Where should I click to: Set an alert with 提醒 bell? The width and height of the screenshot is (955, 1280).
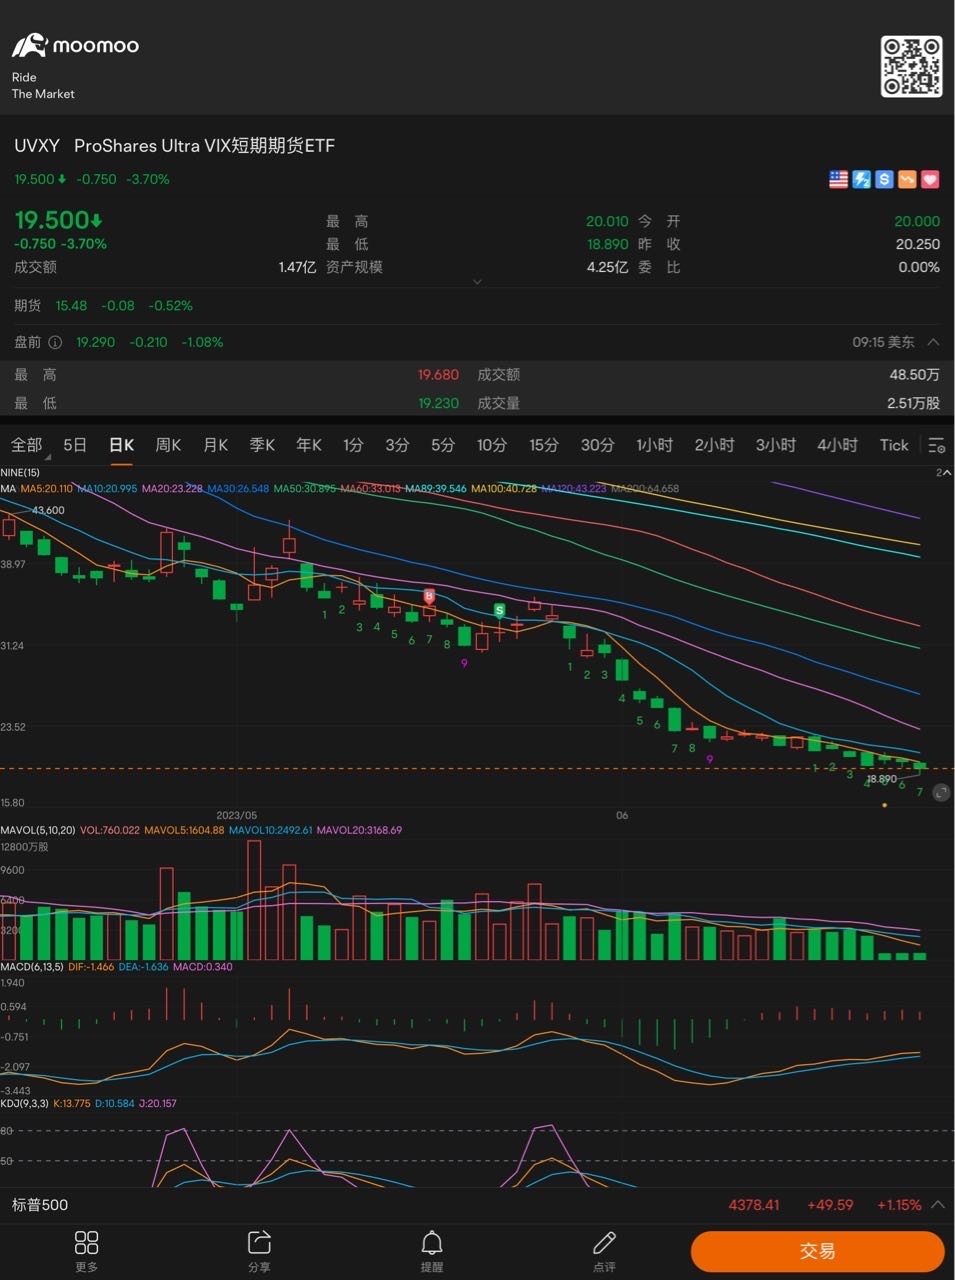tap(432, 1250)
